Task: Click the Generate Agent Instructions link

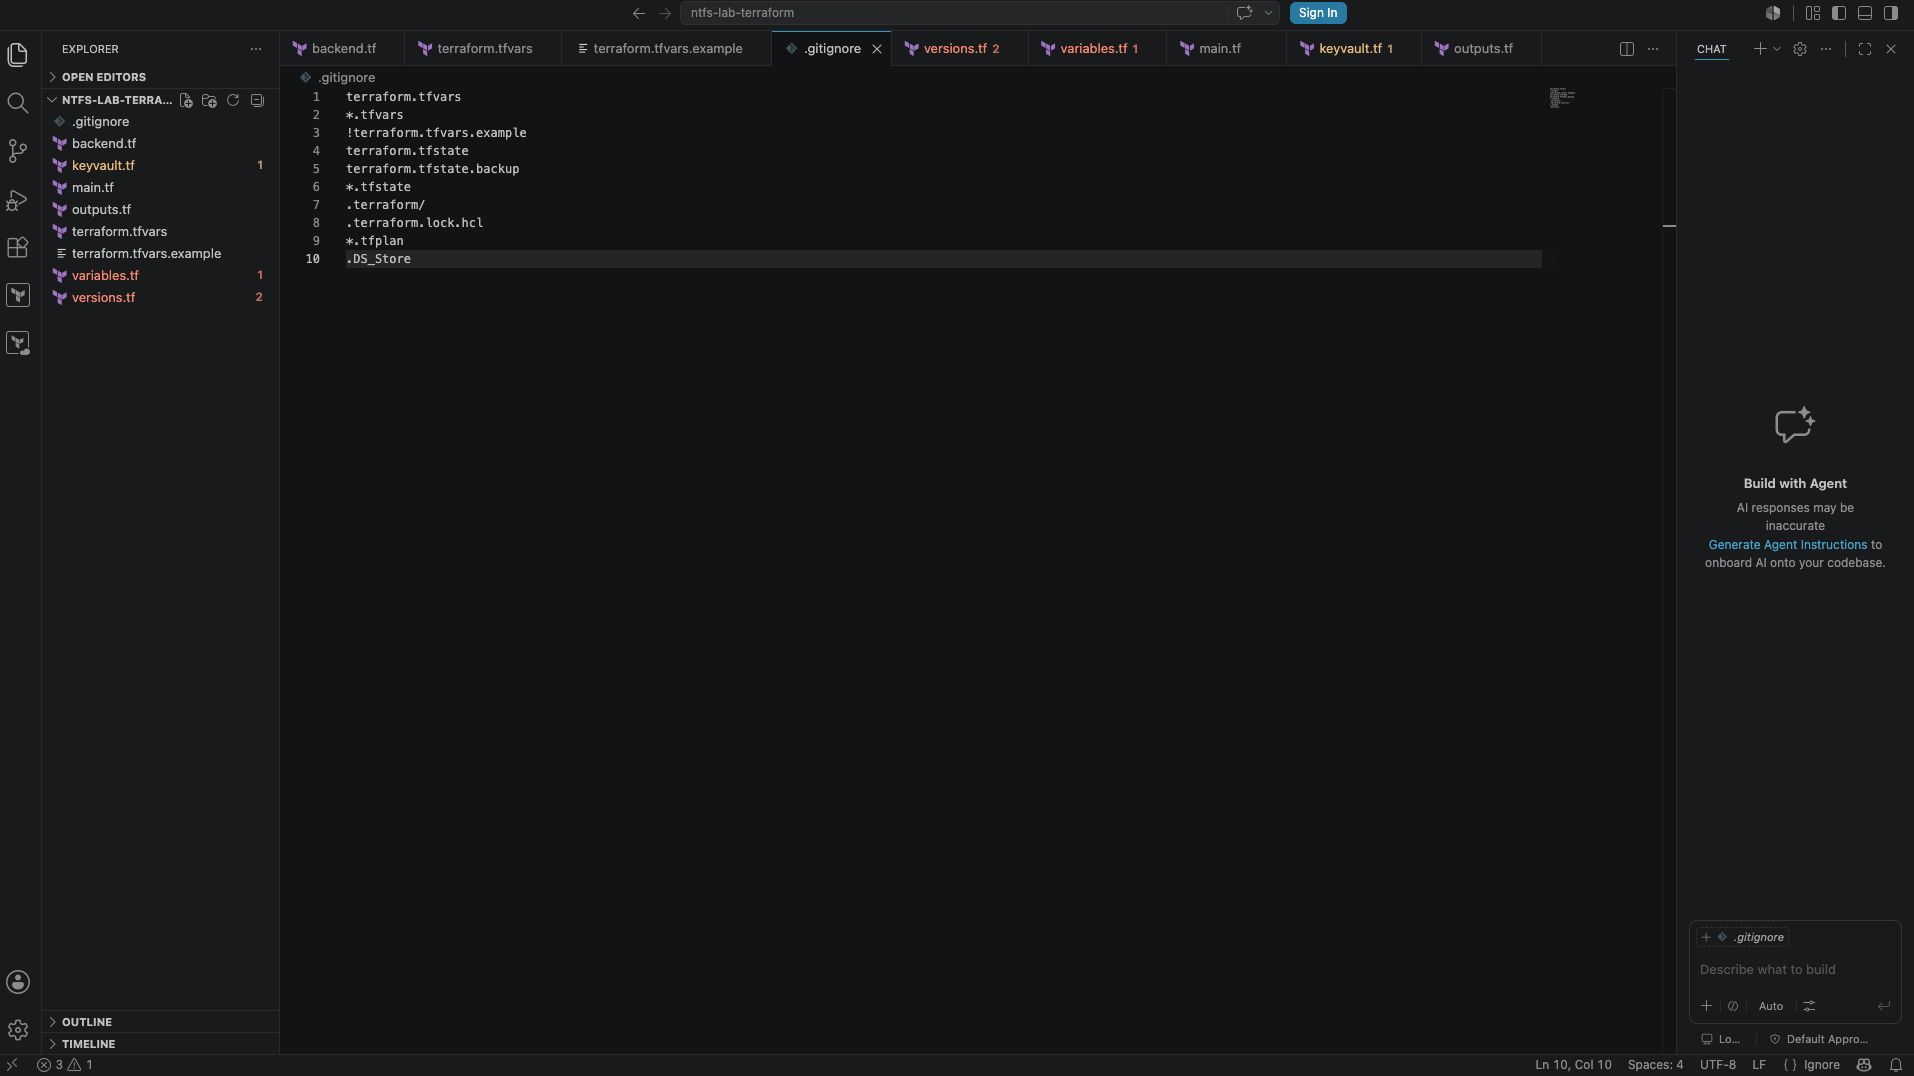Action: (x=1787, y=545)
